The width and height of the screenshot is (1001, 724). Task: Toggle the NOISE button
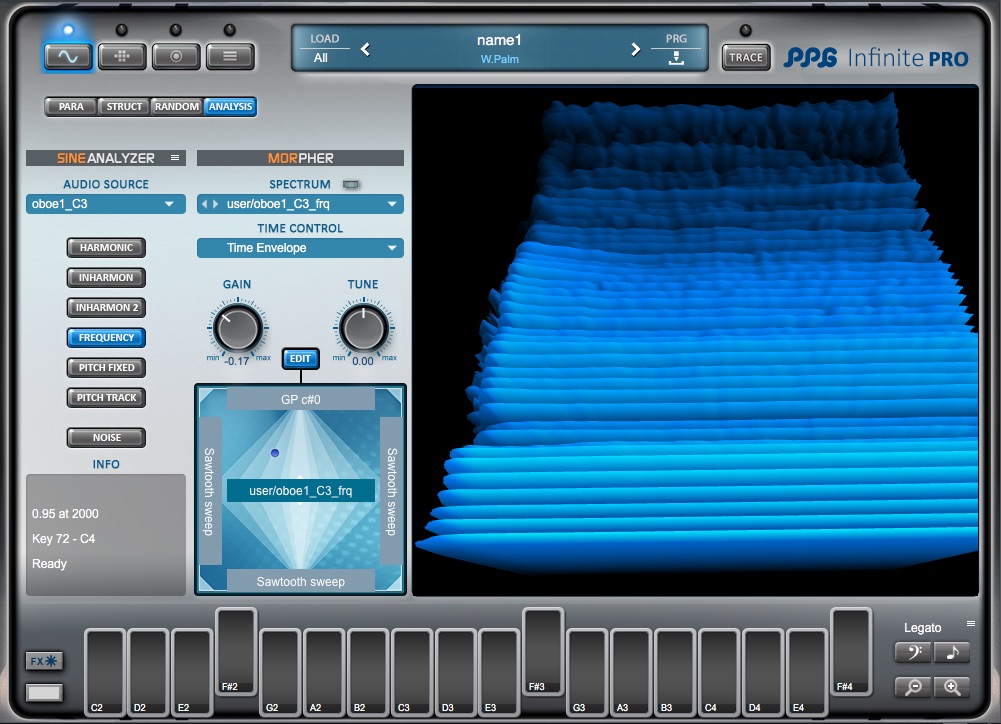[x=106, y=438]
